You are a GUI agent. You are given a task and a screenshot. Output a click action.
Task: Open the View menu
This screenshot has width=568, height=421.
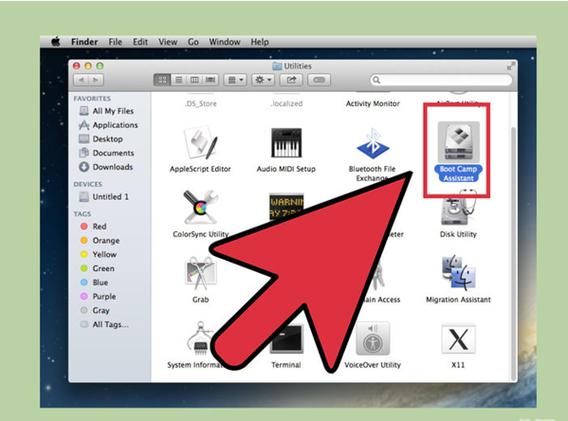[x=168, y=42]
